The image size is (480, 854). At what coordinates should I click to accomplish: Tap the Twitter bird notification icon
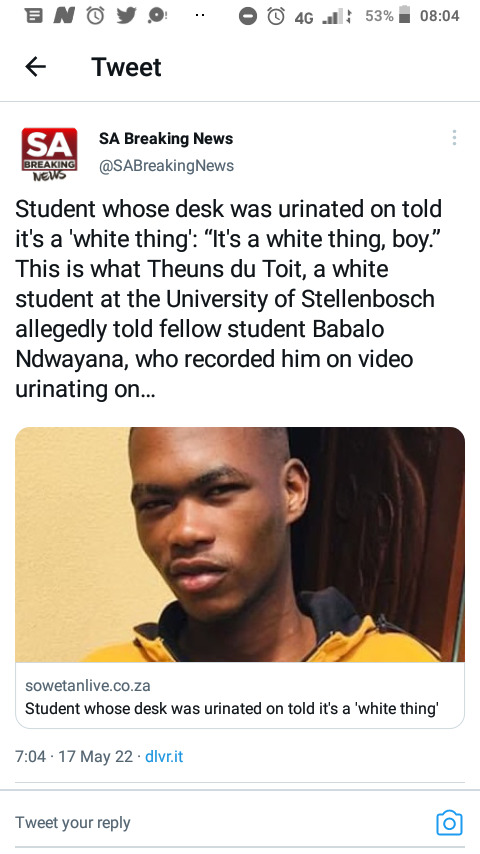click(126, 16)
